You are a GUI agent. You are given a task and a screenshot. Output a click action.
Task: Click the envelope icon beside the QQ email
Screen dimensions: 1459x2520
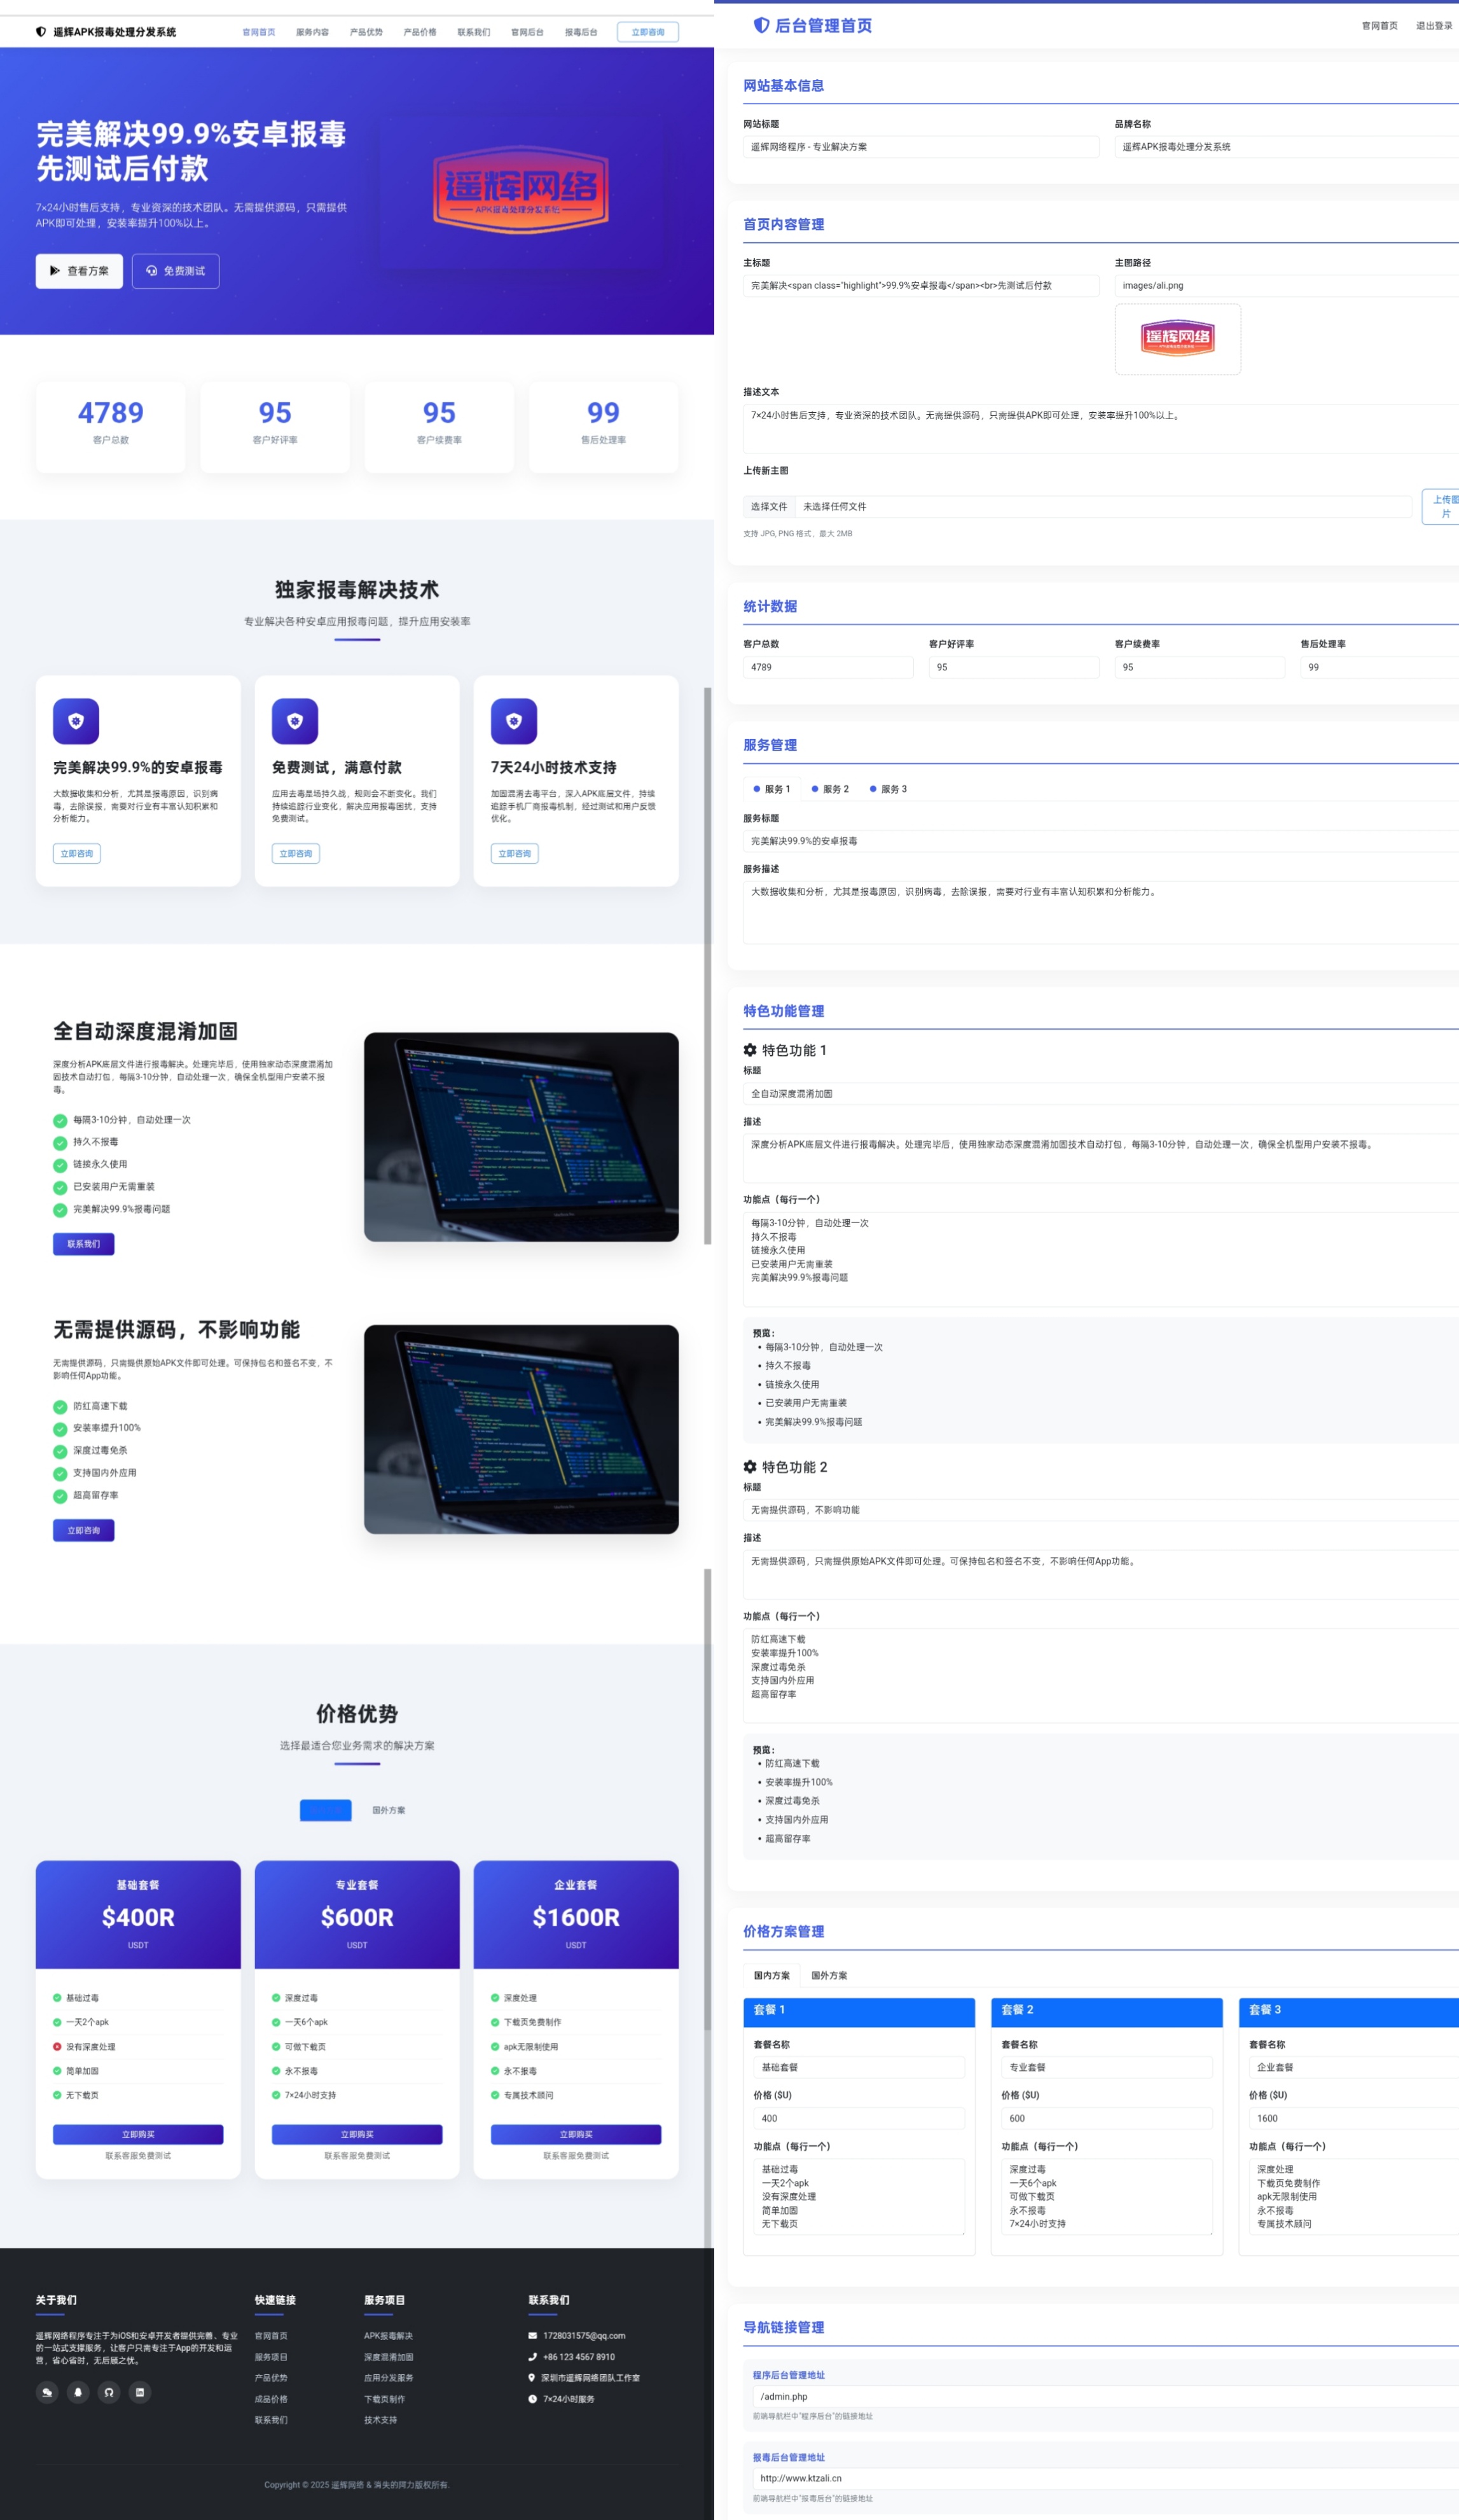[x=532, y=2336]
